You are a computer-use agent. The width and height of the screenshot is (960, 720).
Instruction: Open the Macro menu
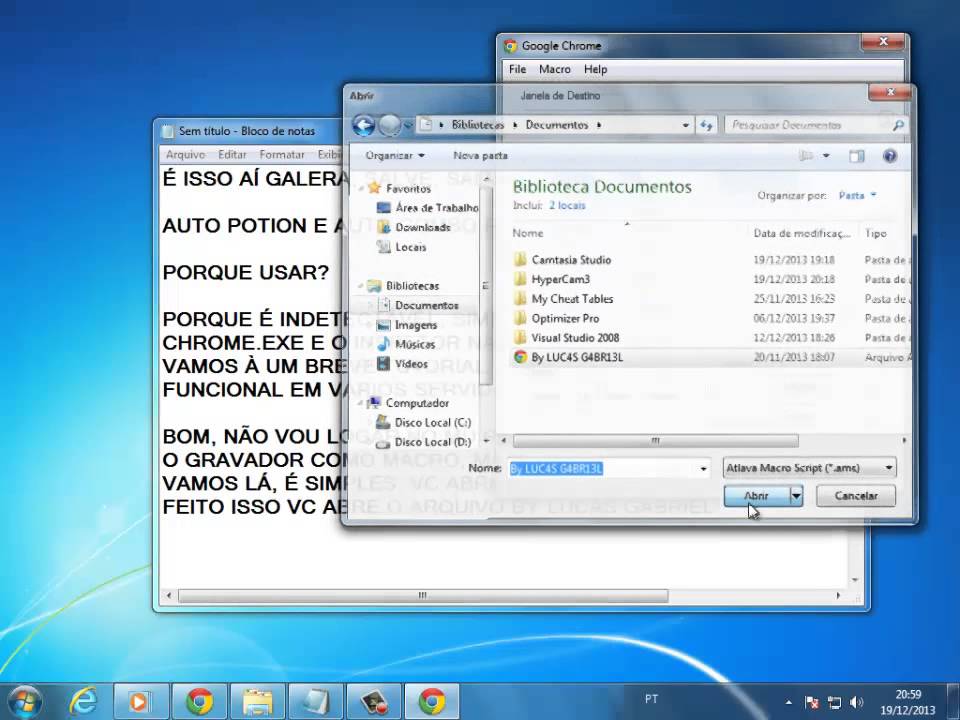coord(555,70)
